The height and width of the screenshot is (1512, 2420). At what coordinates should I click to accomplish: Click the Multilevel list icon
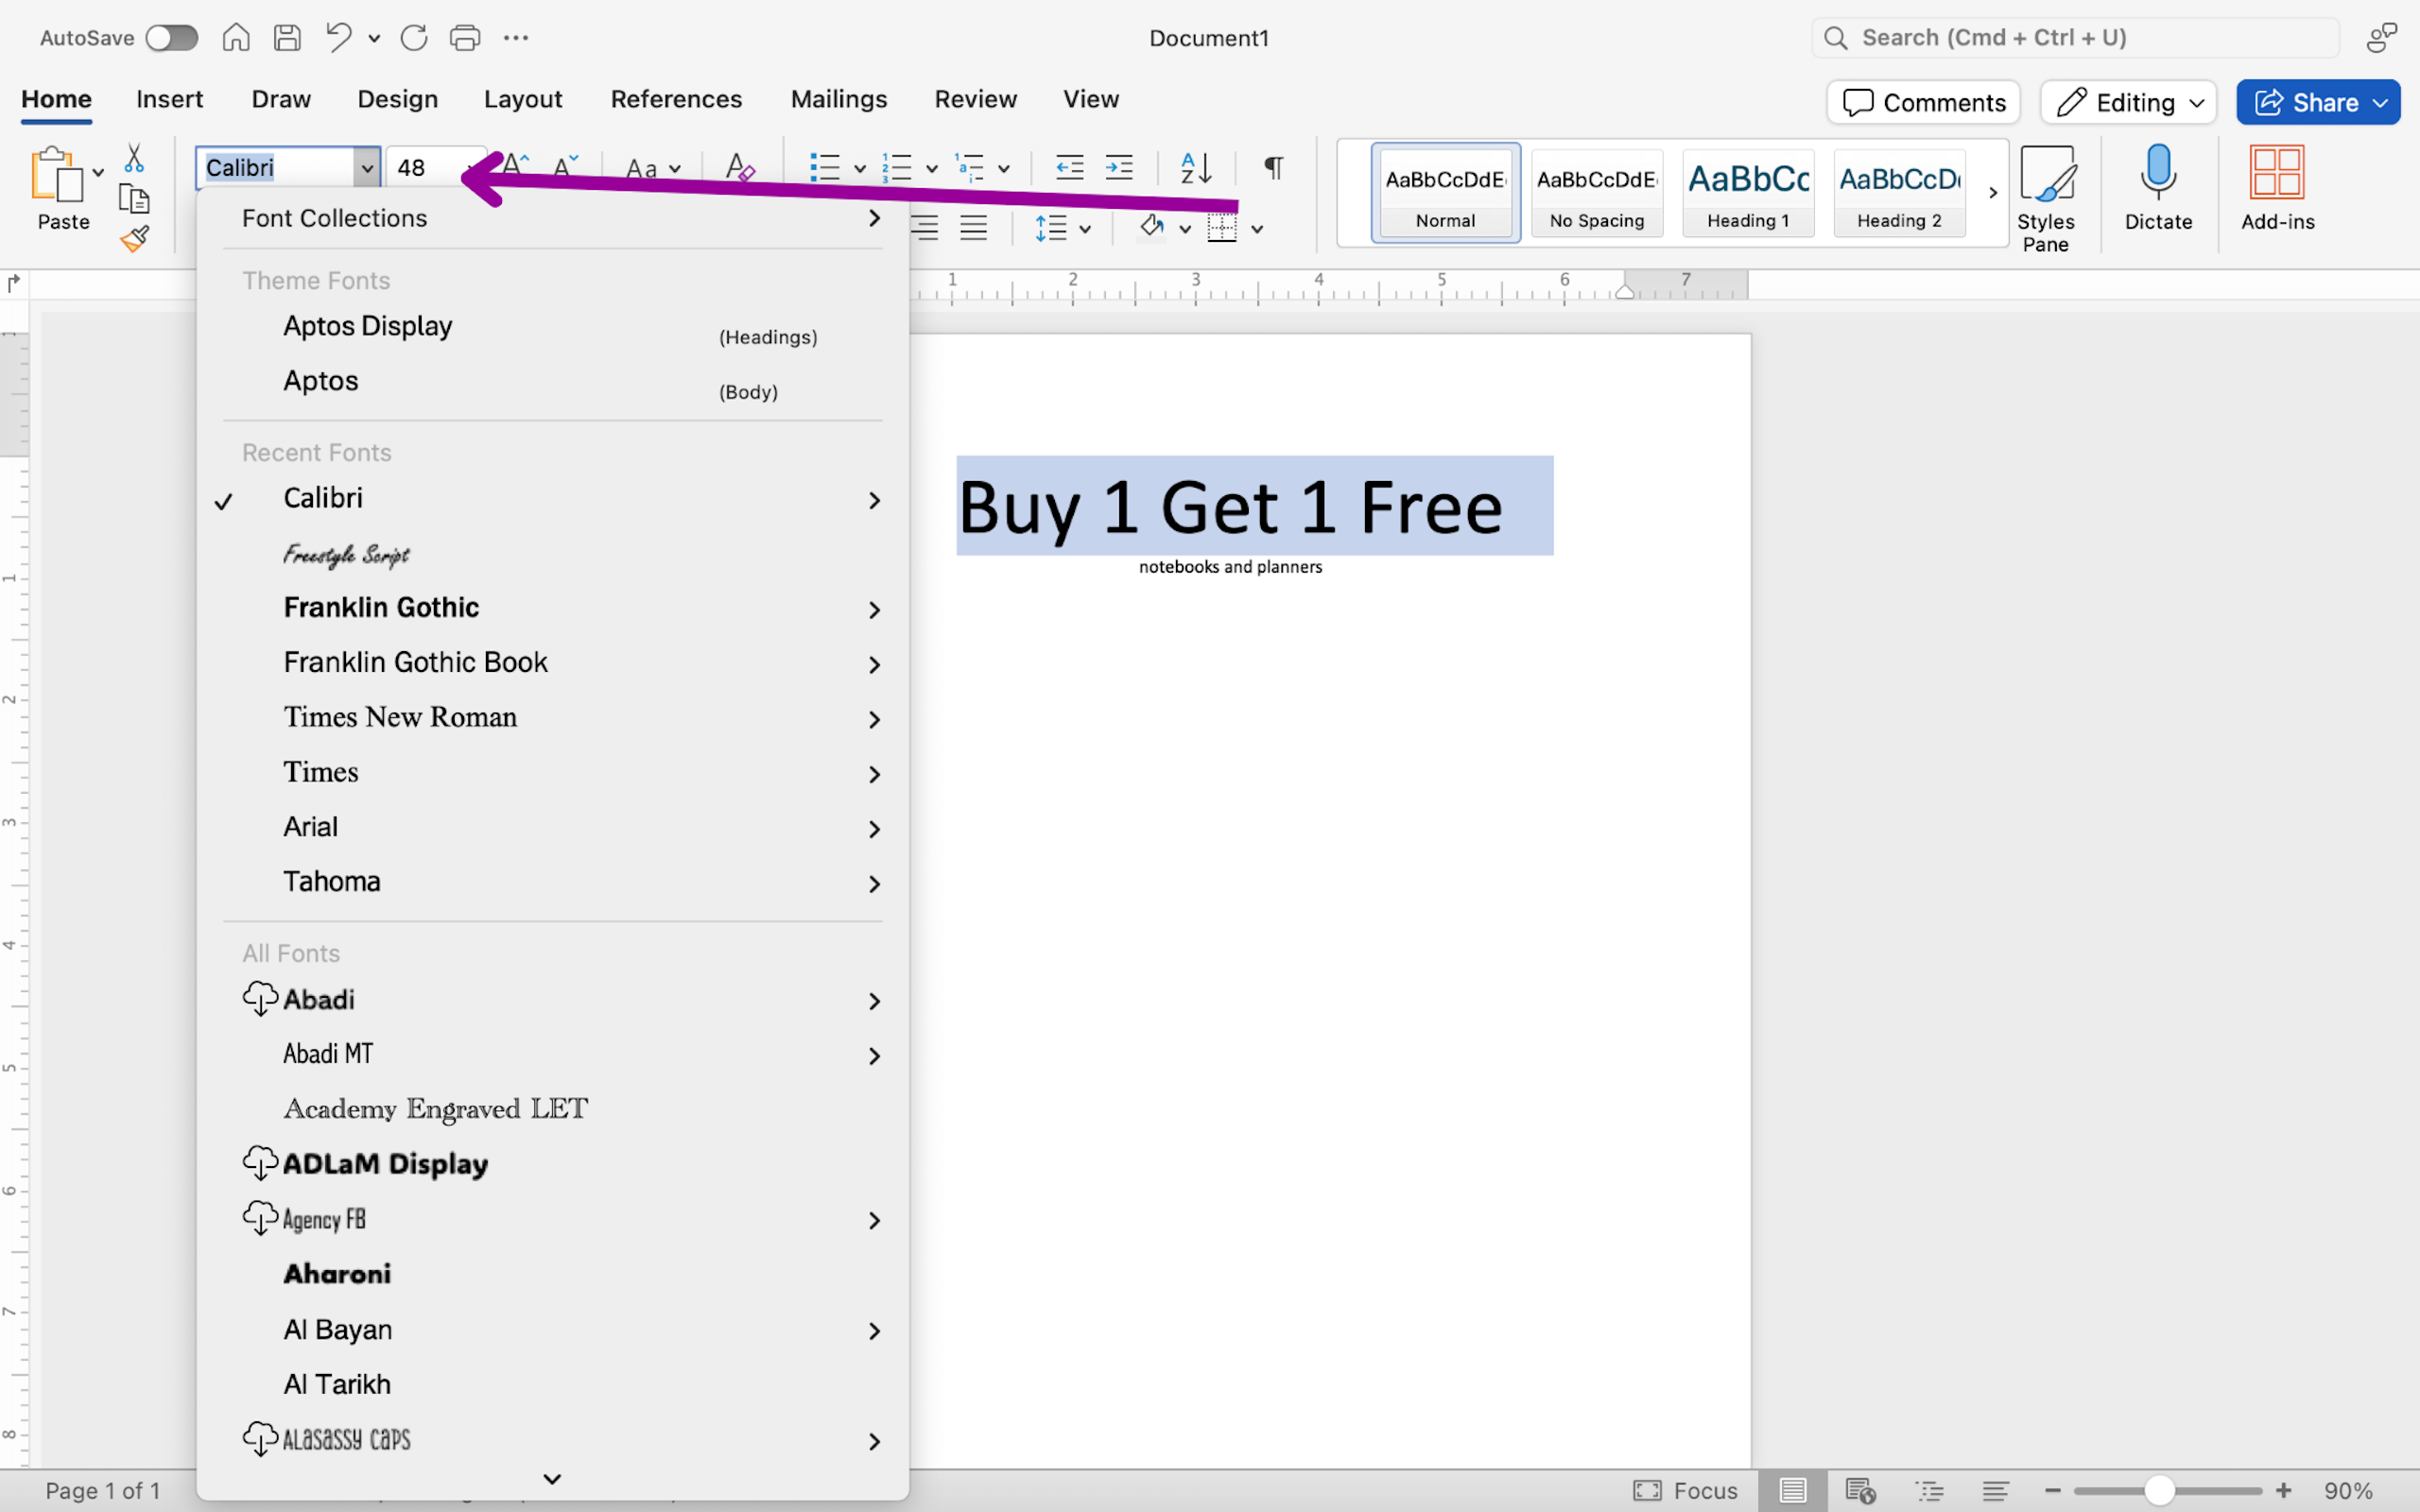pyautogui.click(x=970, y=167)
